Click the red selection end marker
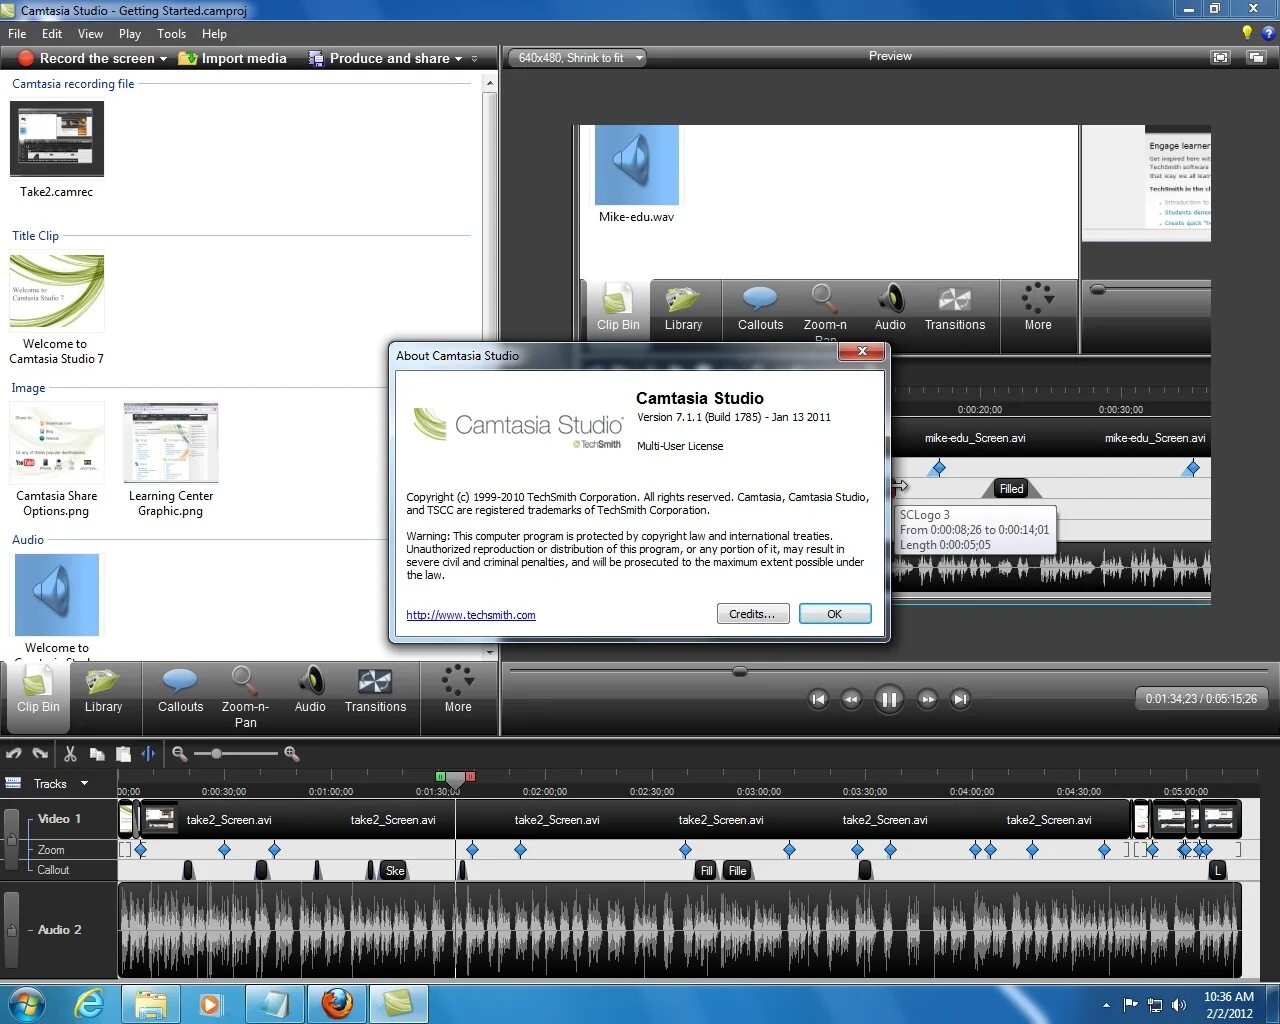This screenshot has width=1280, height=1024. (470, 777)
